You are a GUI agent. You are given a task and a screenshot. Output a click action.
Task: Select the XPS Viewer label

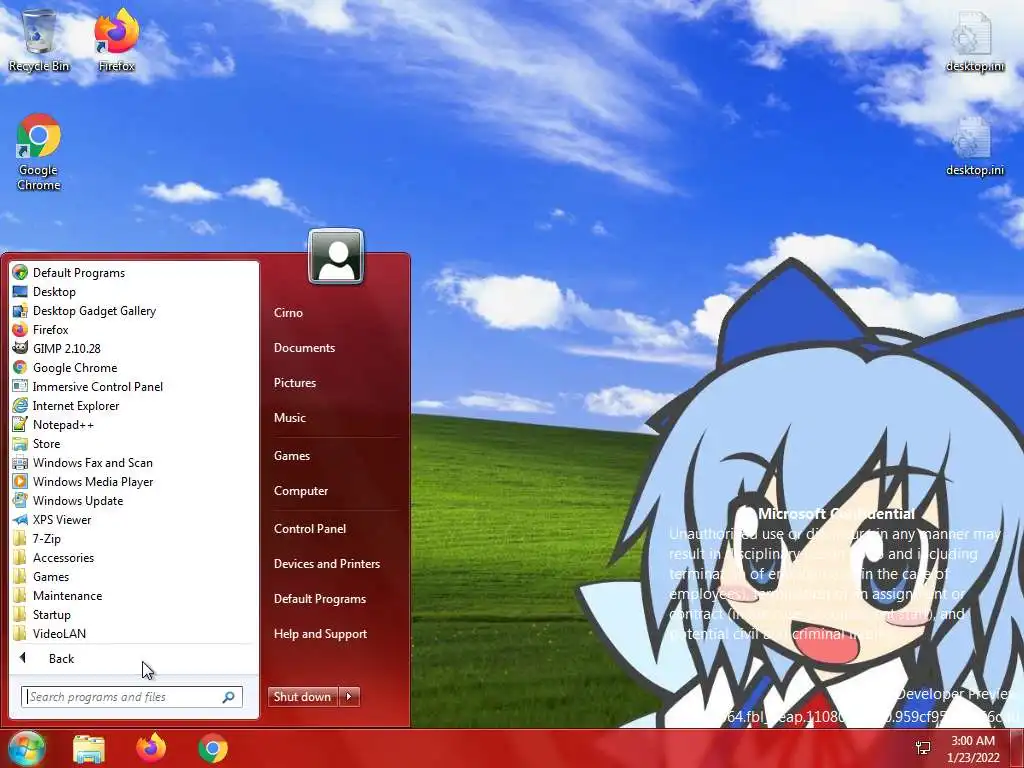62,519
